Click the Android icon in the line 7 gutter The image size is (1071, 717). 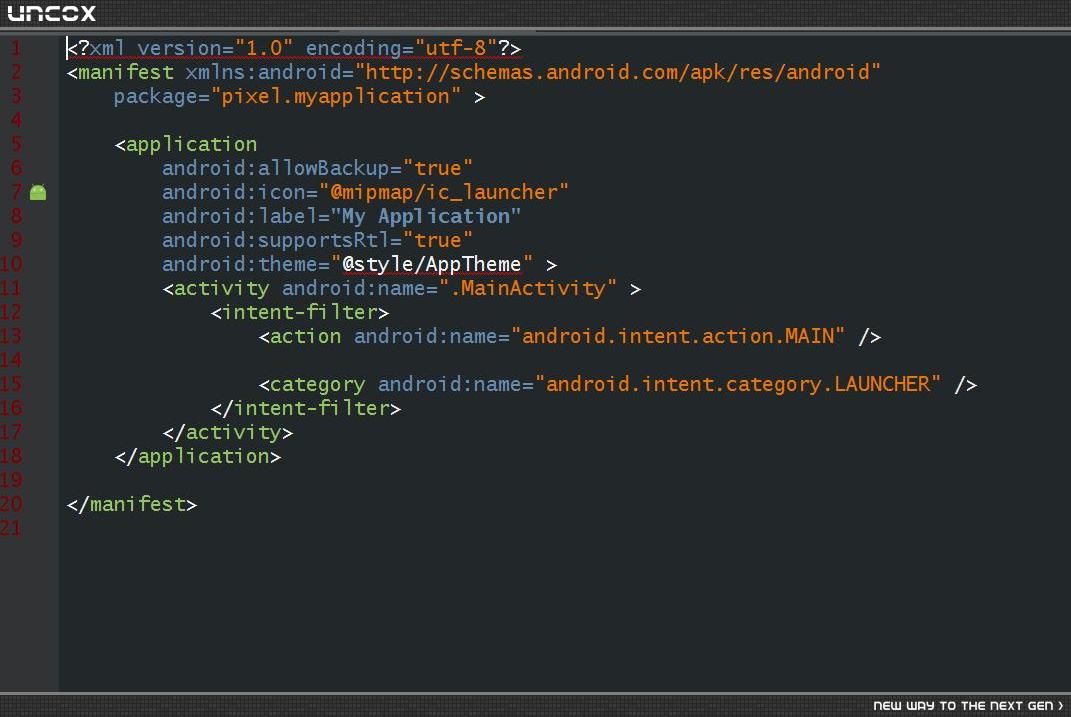(38, 193)
